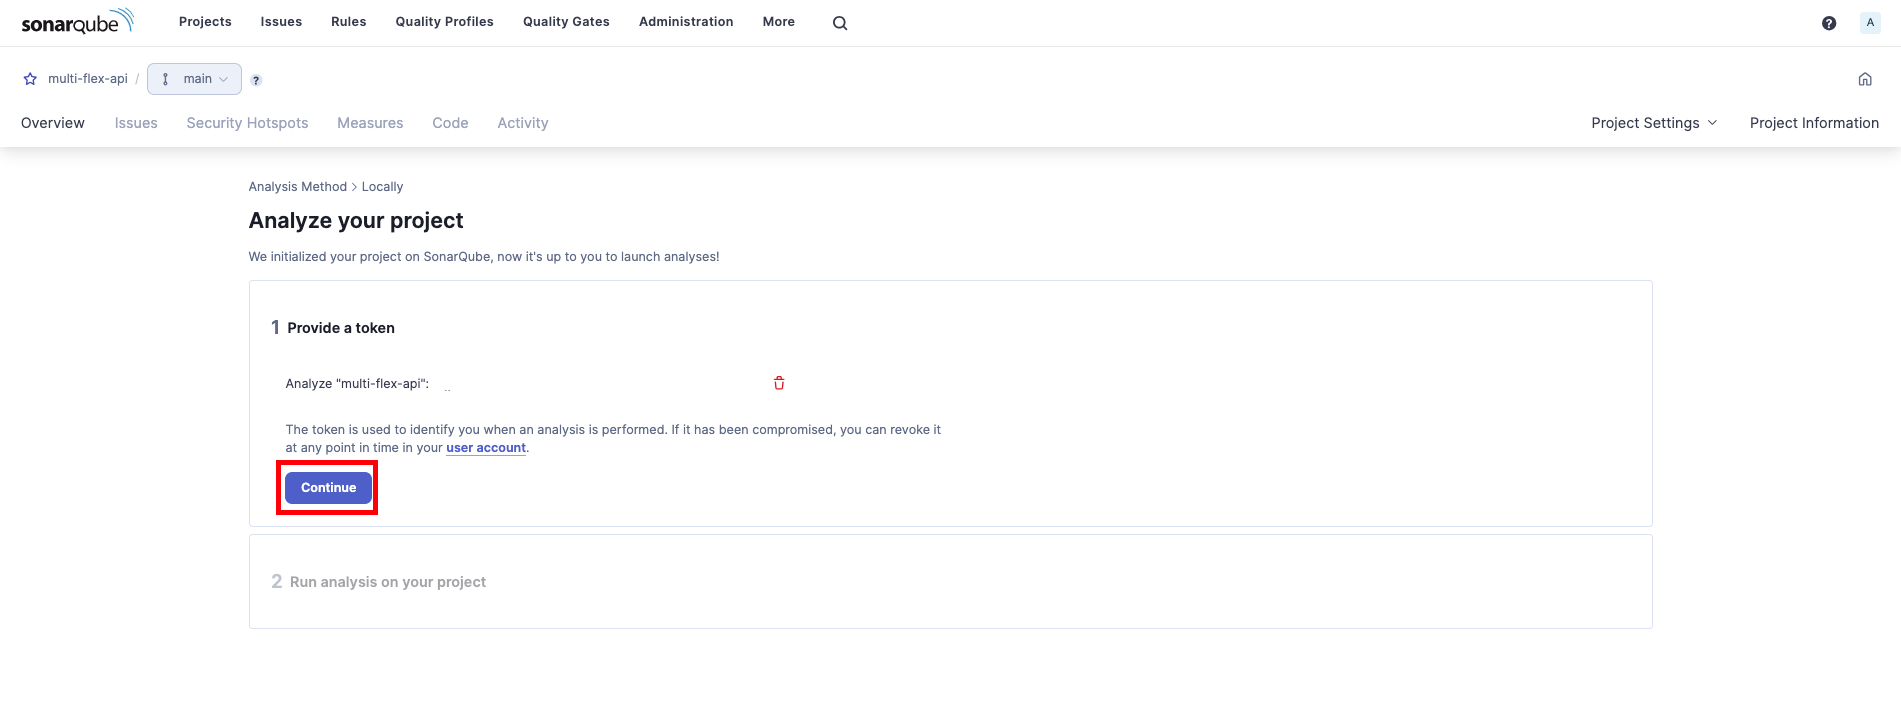Go back to Analysis Method breadcrumb
The height and width of the screenshot is (704, 1901).
(298, 187)
